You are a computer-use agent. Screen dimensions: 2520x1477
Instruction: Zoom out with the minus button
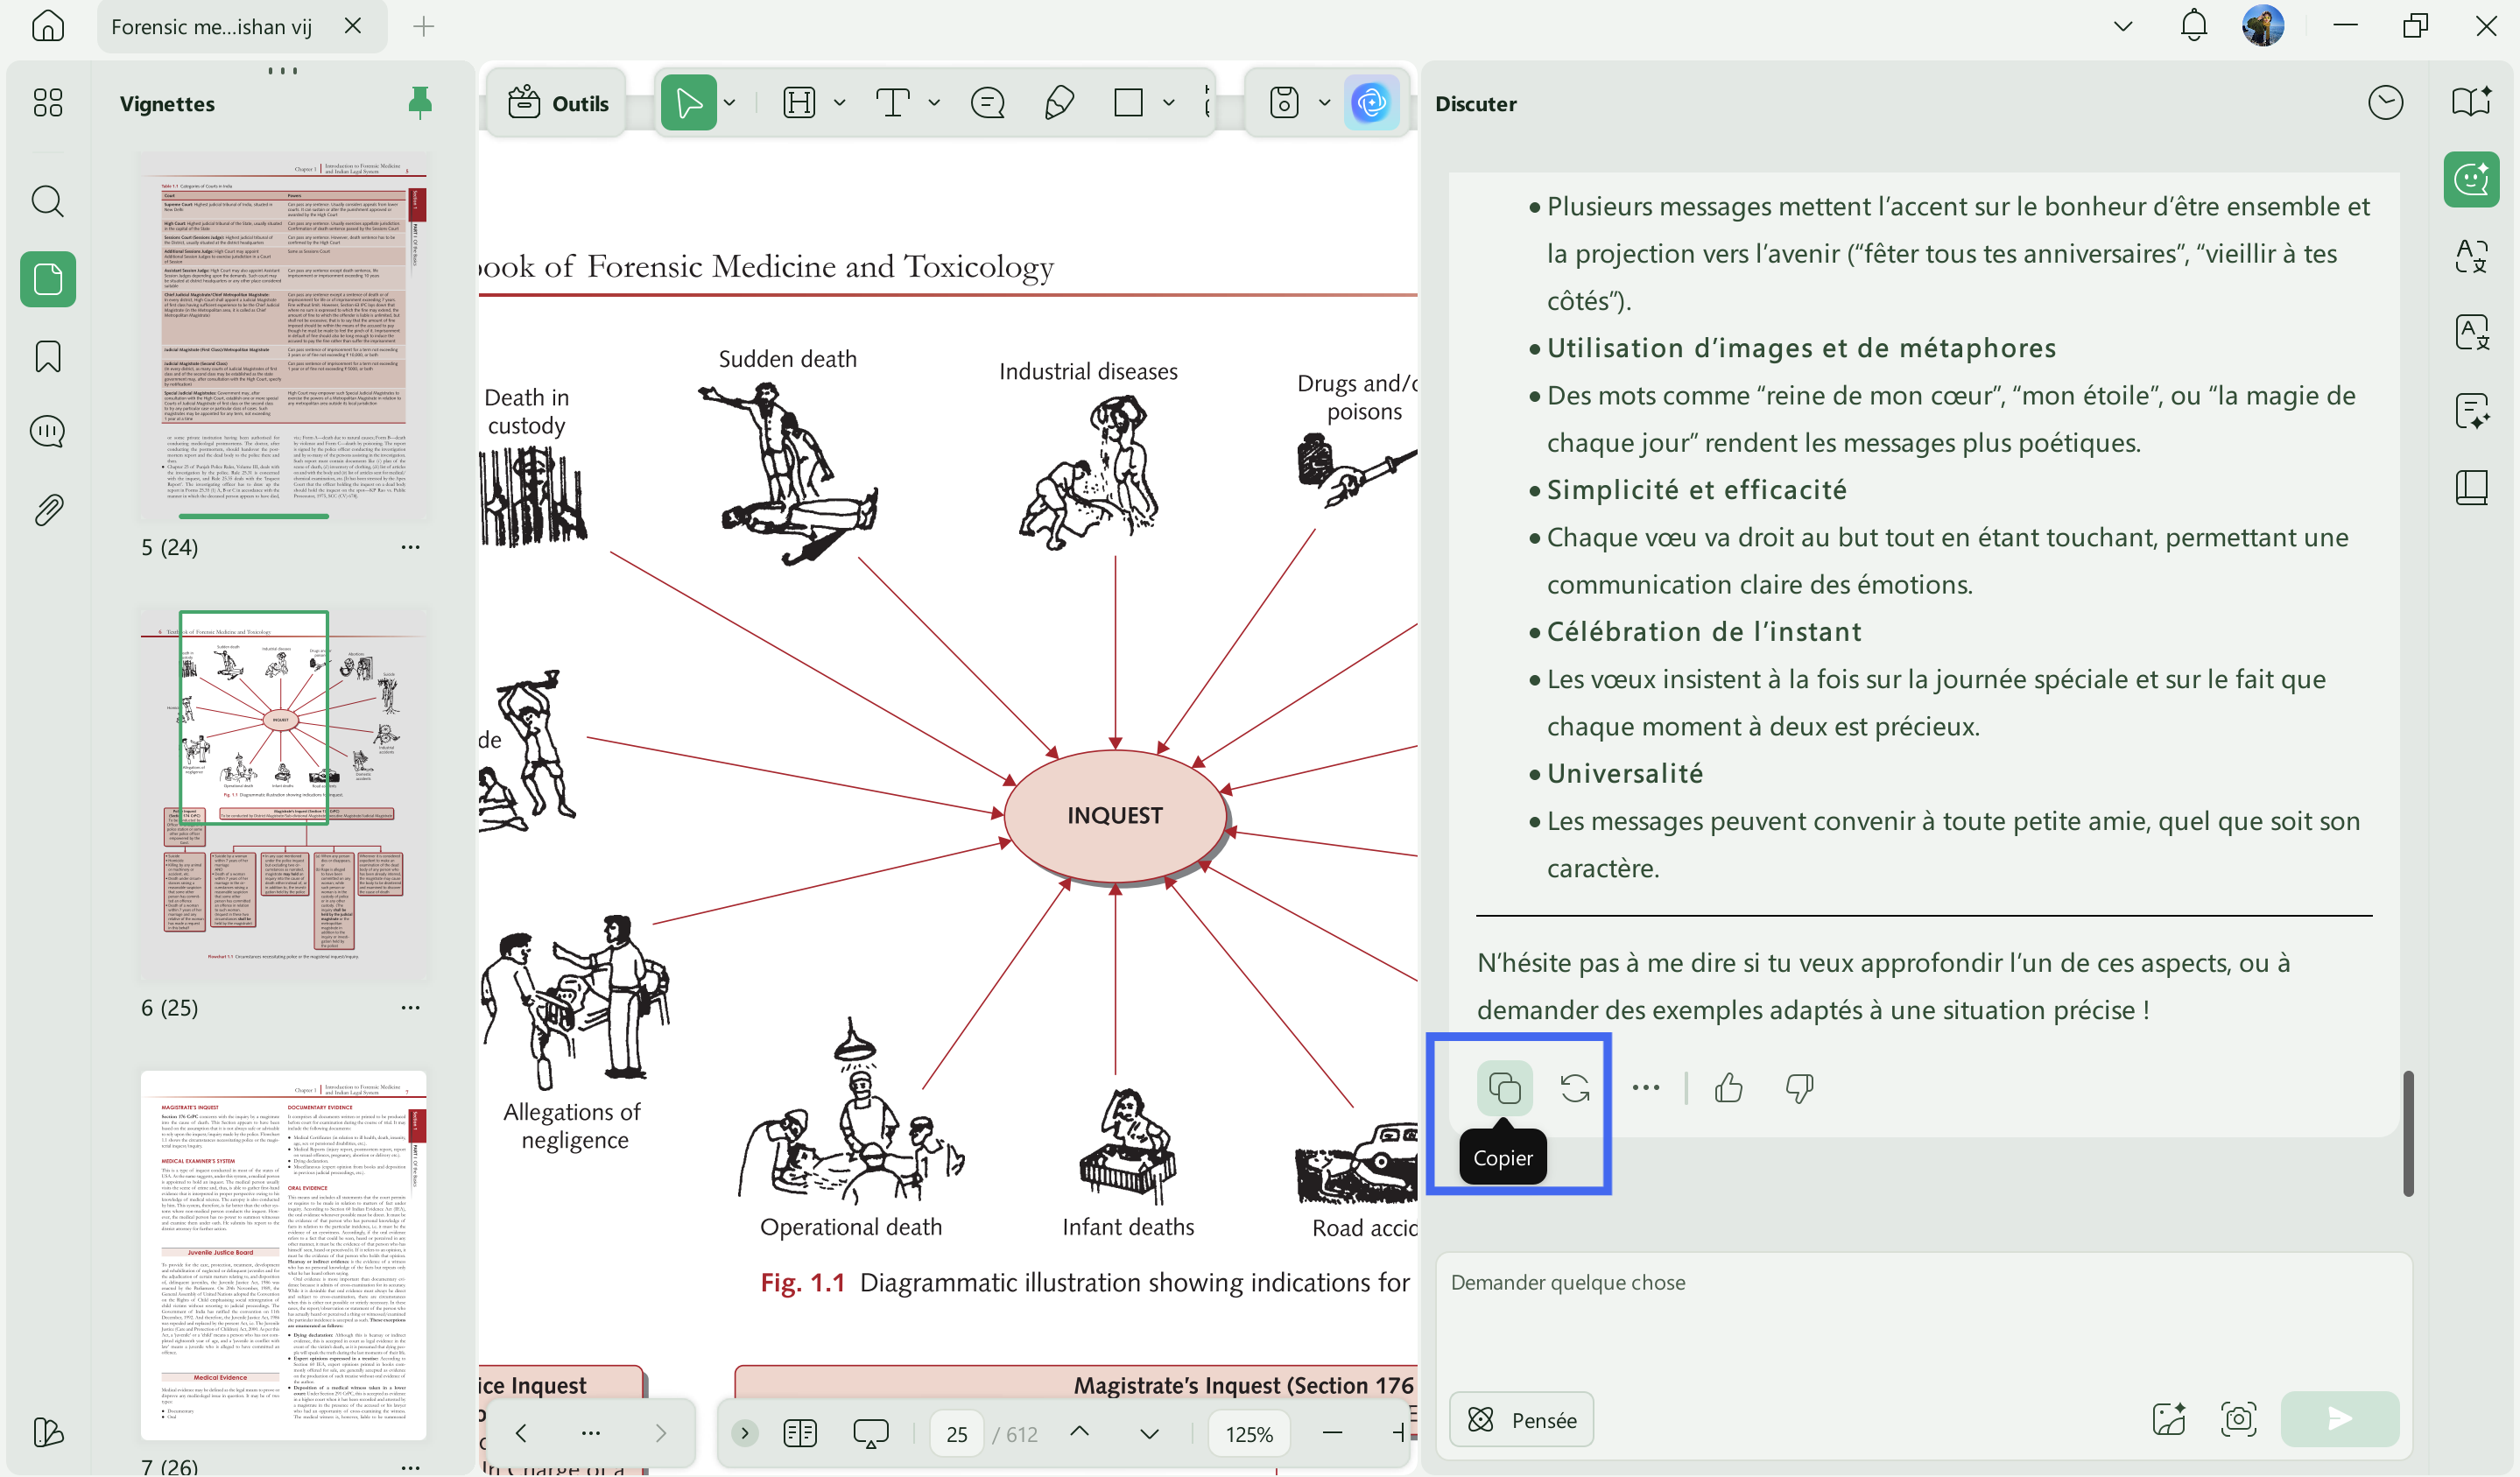pyautogui.click(x=1332, y=1433)
